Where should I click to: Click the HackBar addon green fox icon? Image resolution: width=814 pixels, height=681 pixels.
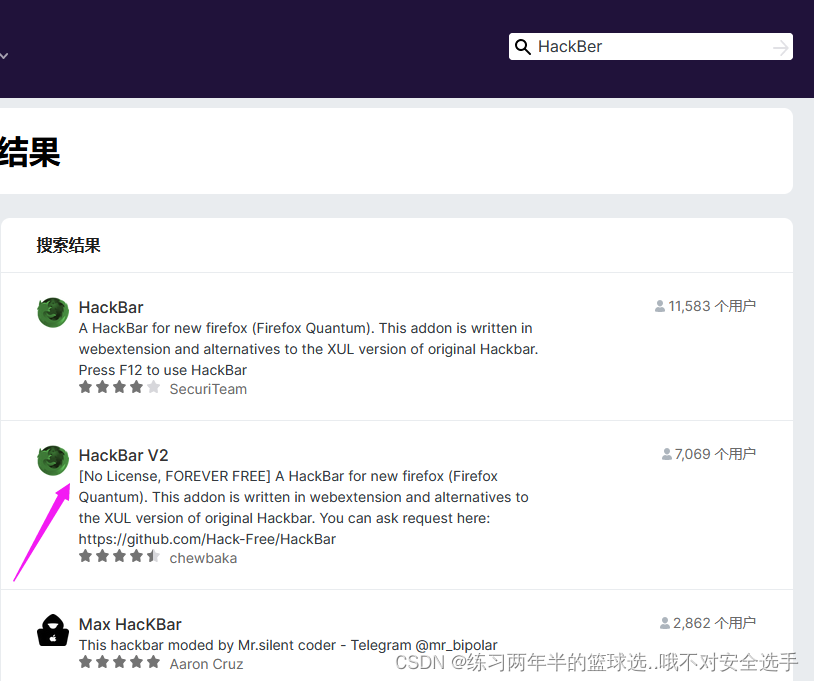click(x=53, y=313)
